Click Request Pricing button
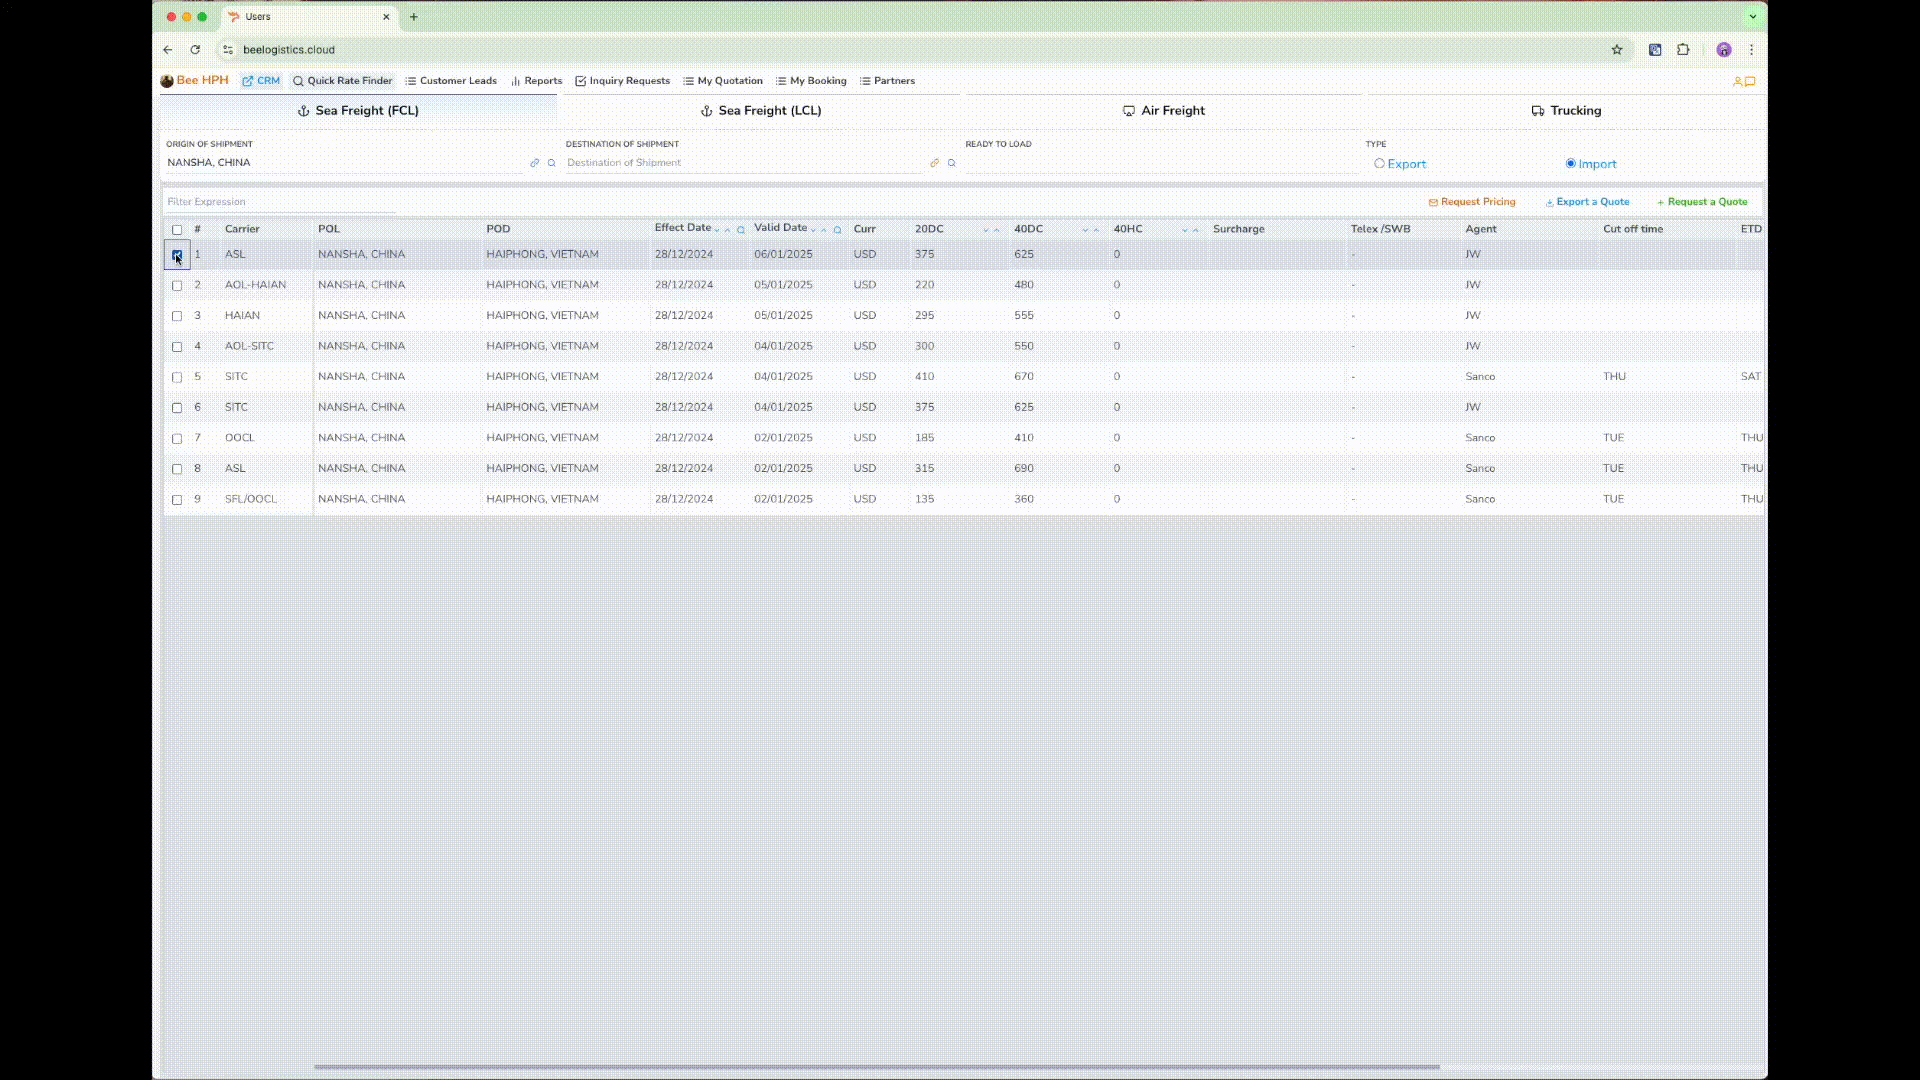Viewport: 1920px width, 1080px height. 1472,202
